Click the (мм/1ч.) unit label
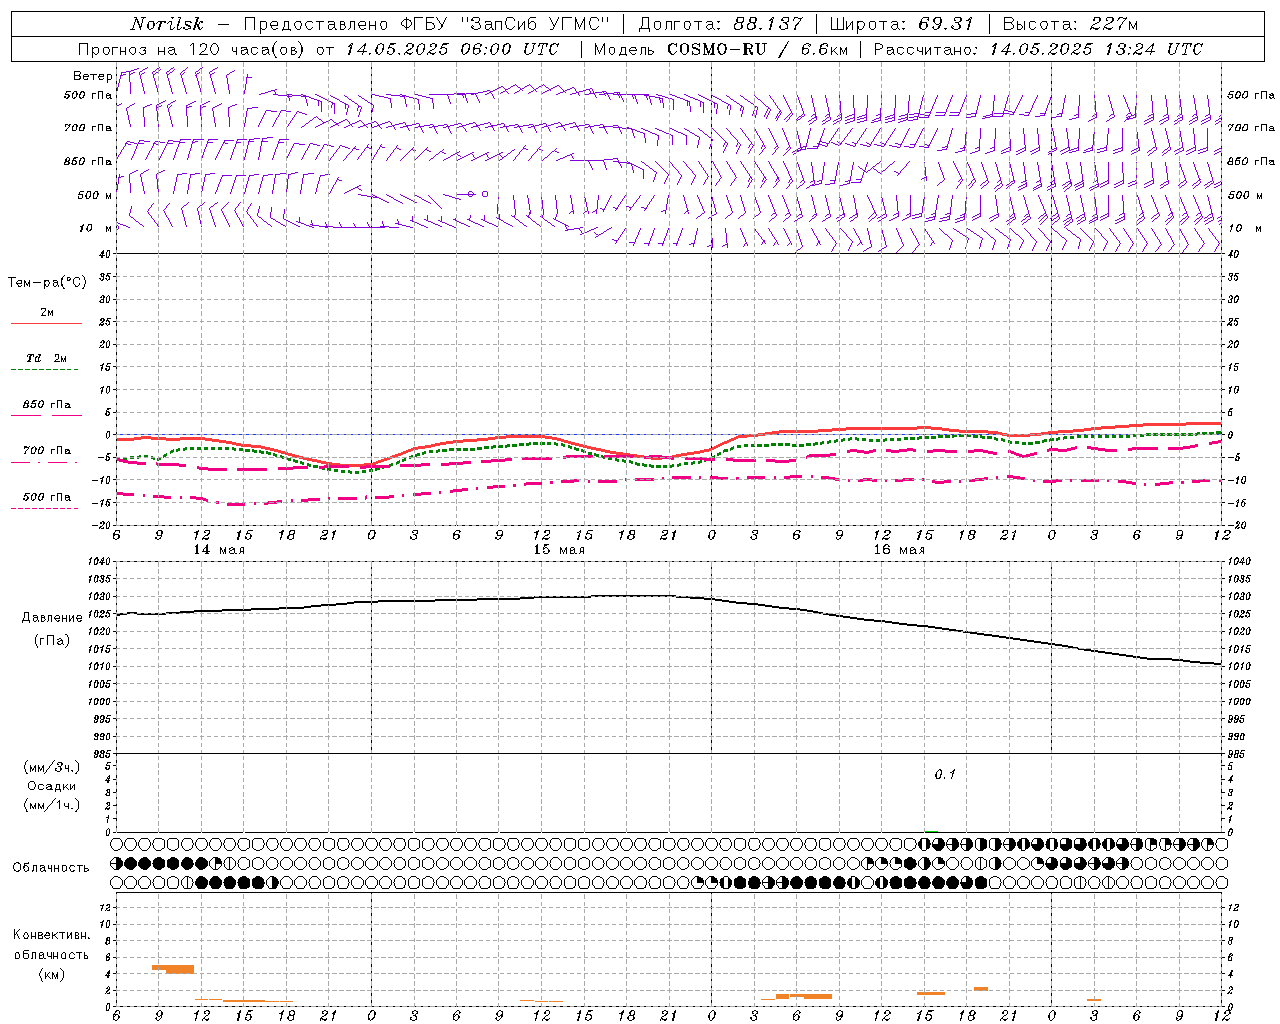Screen dimensions: 1280x1024 pos(52,805)
